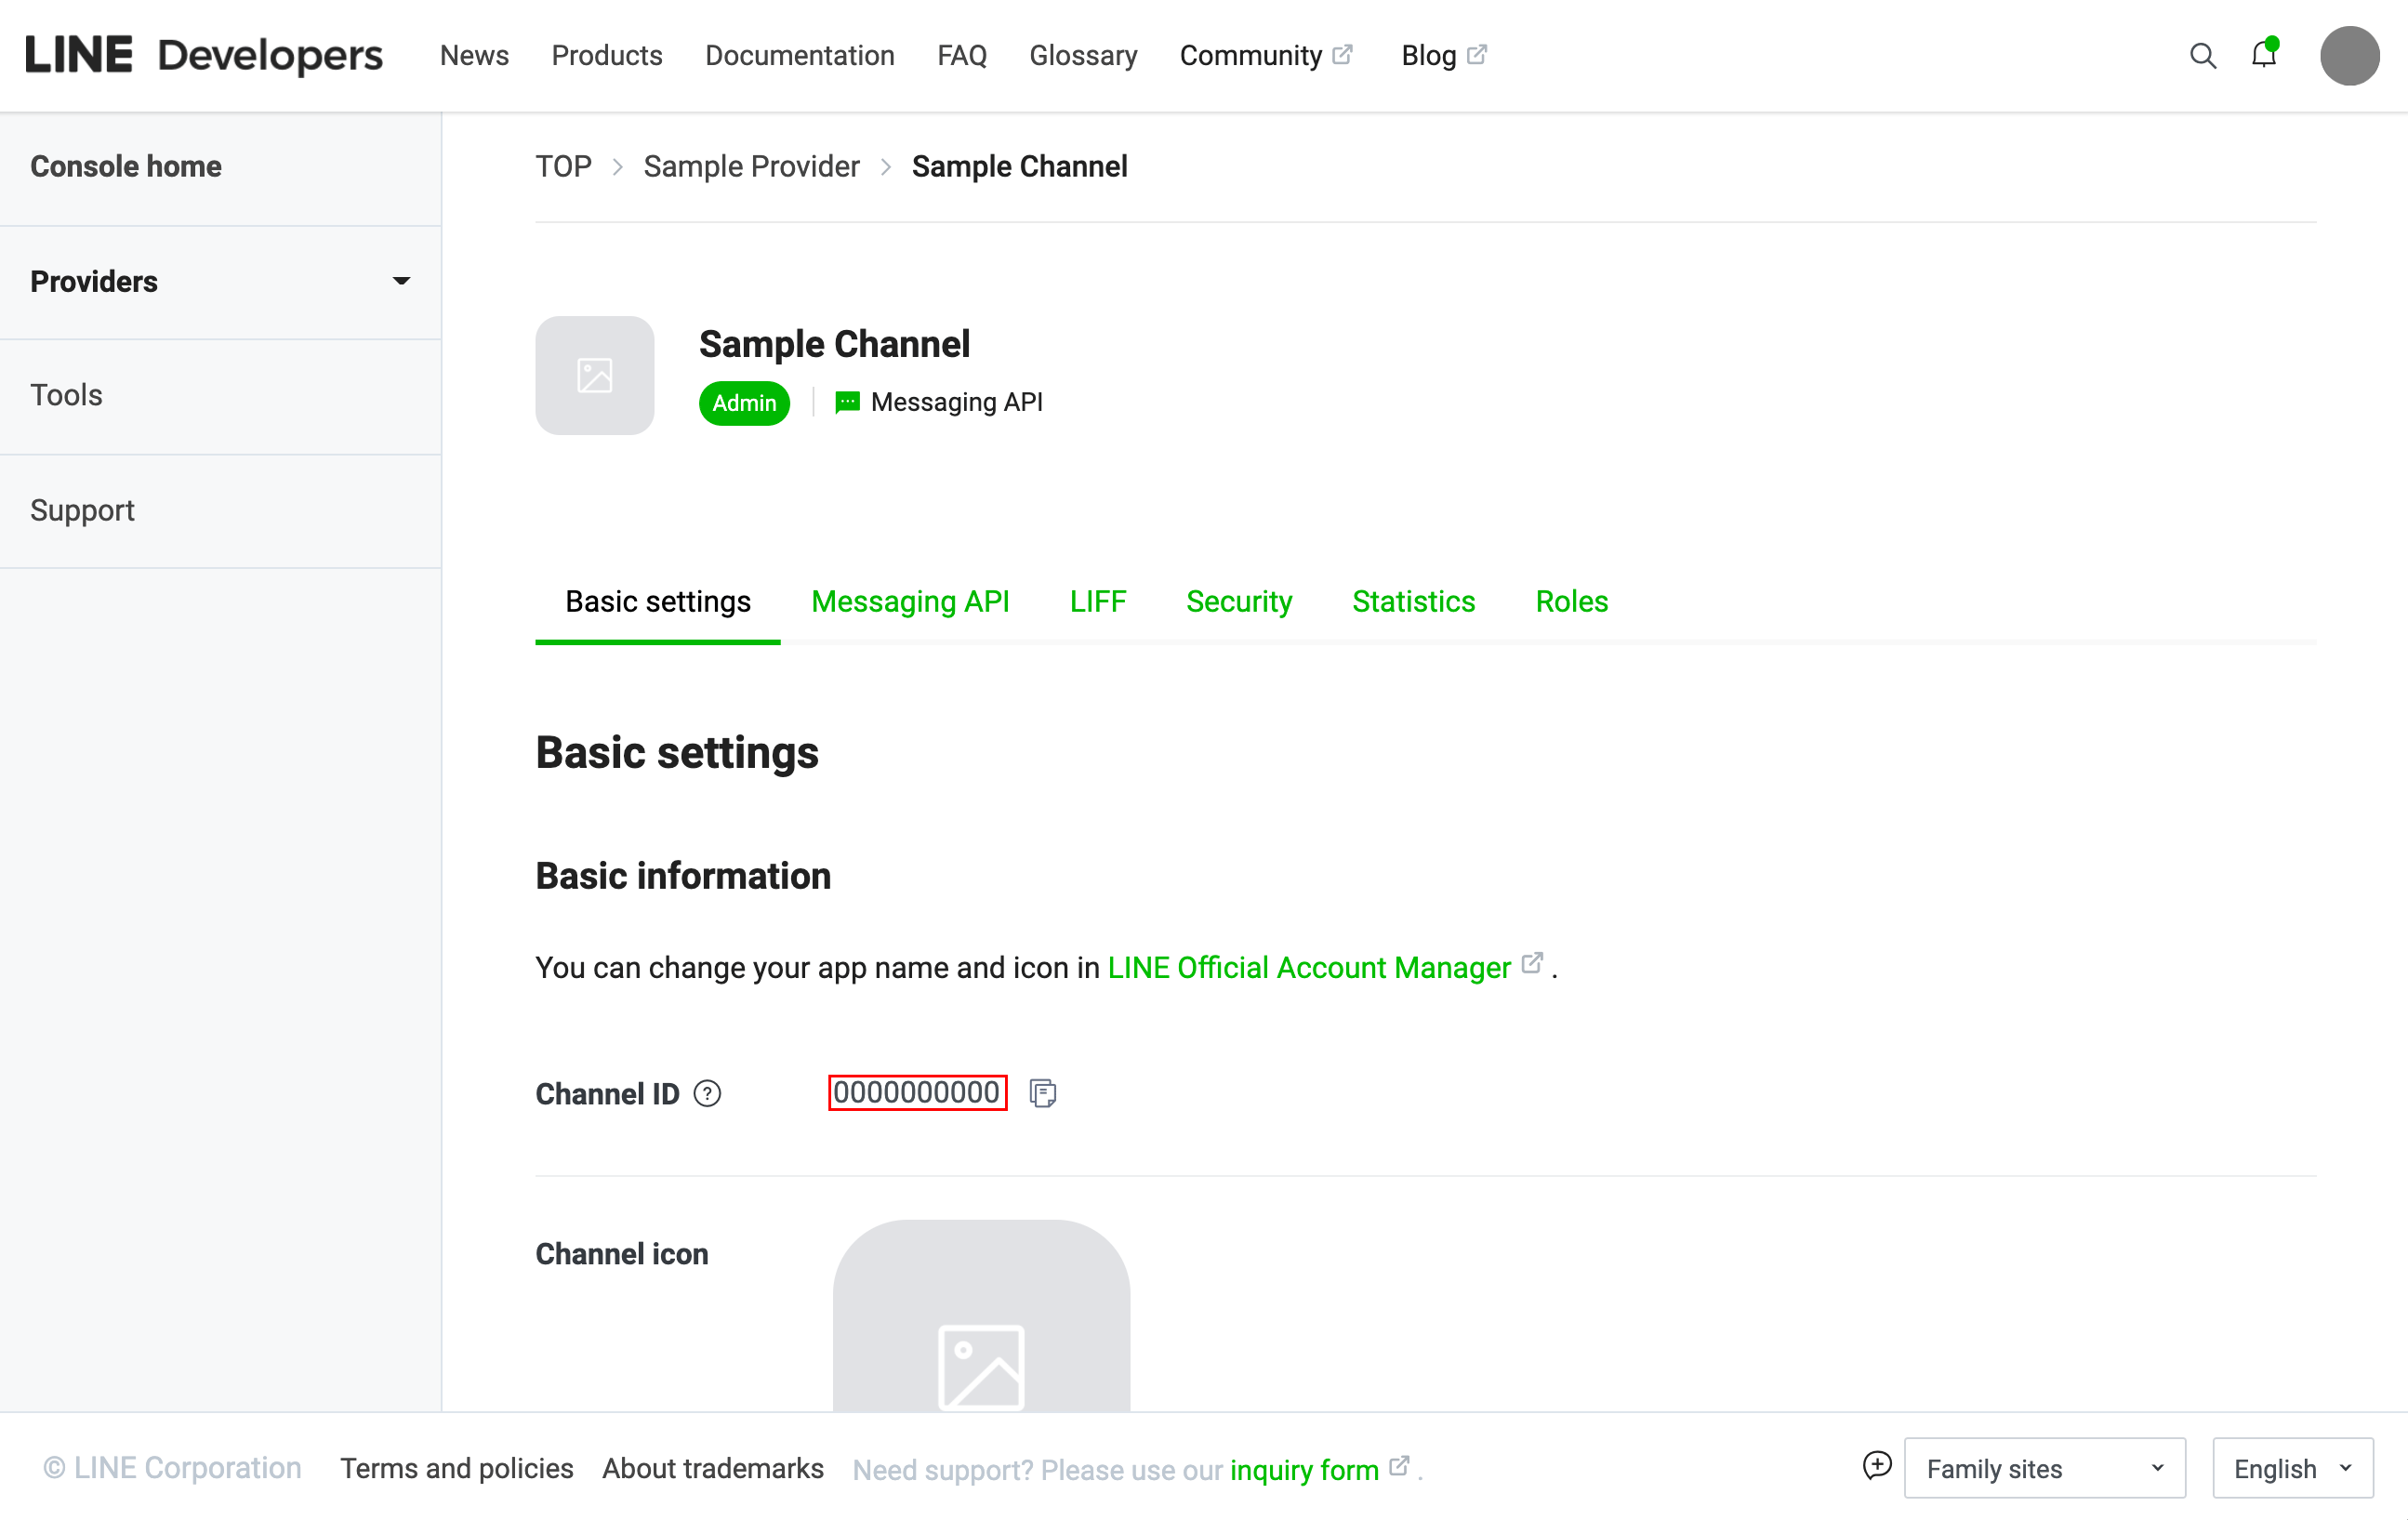This screenshot has width=2408, height=1520.
Task: Open the English language dropdown
Action: click(x=2292, y=1468)
